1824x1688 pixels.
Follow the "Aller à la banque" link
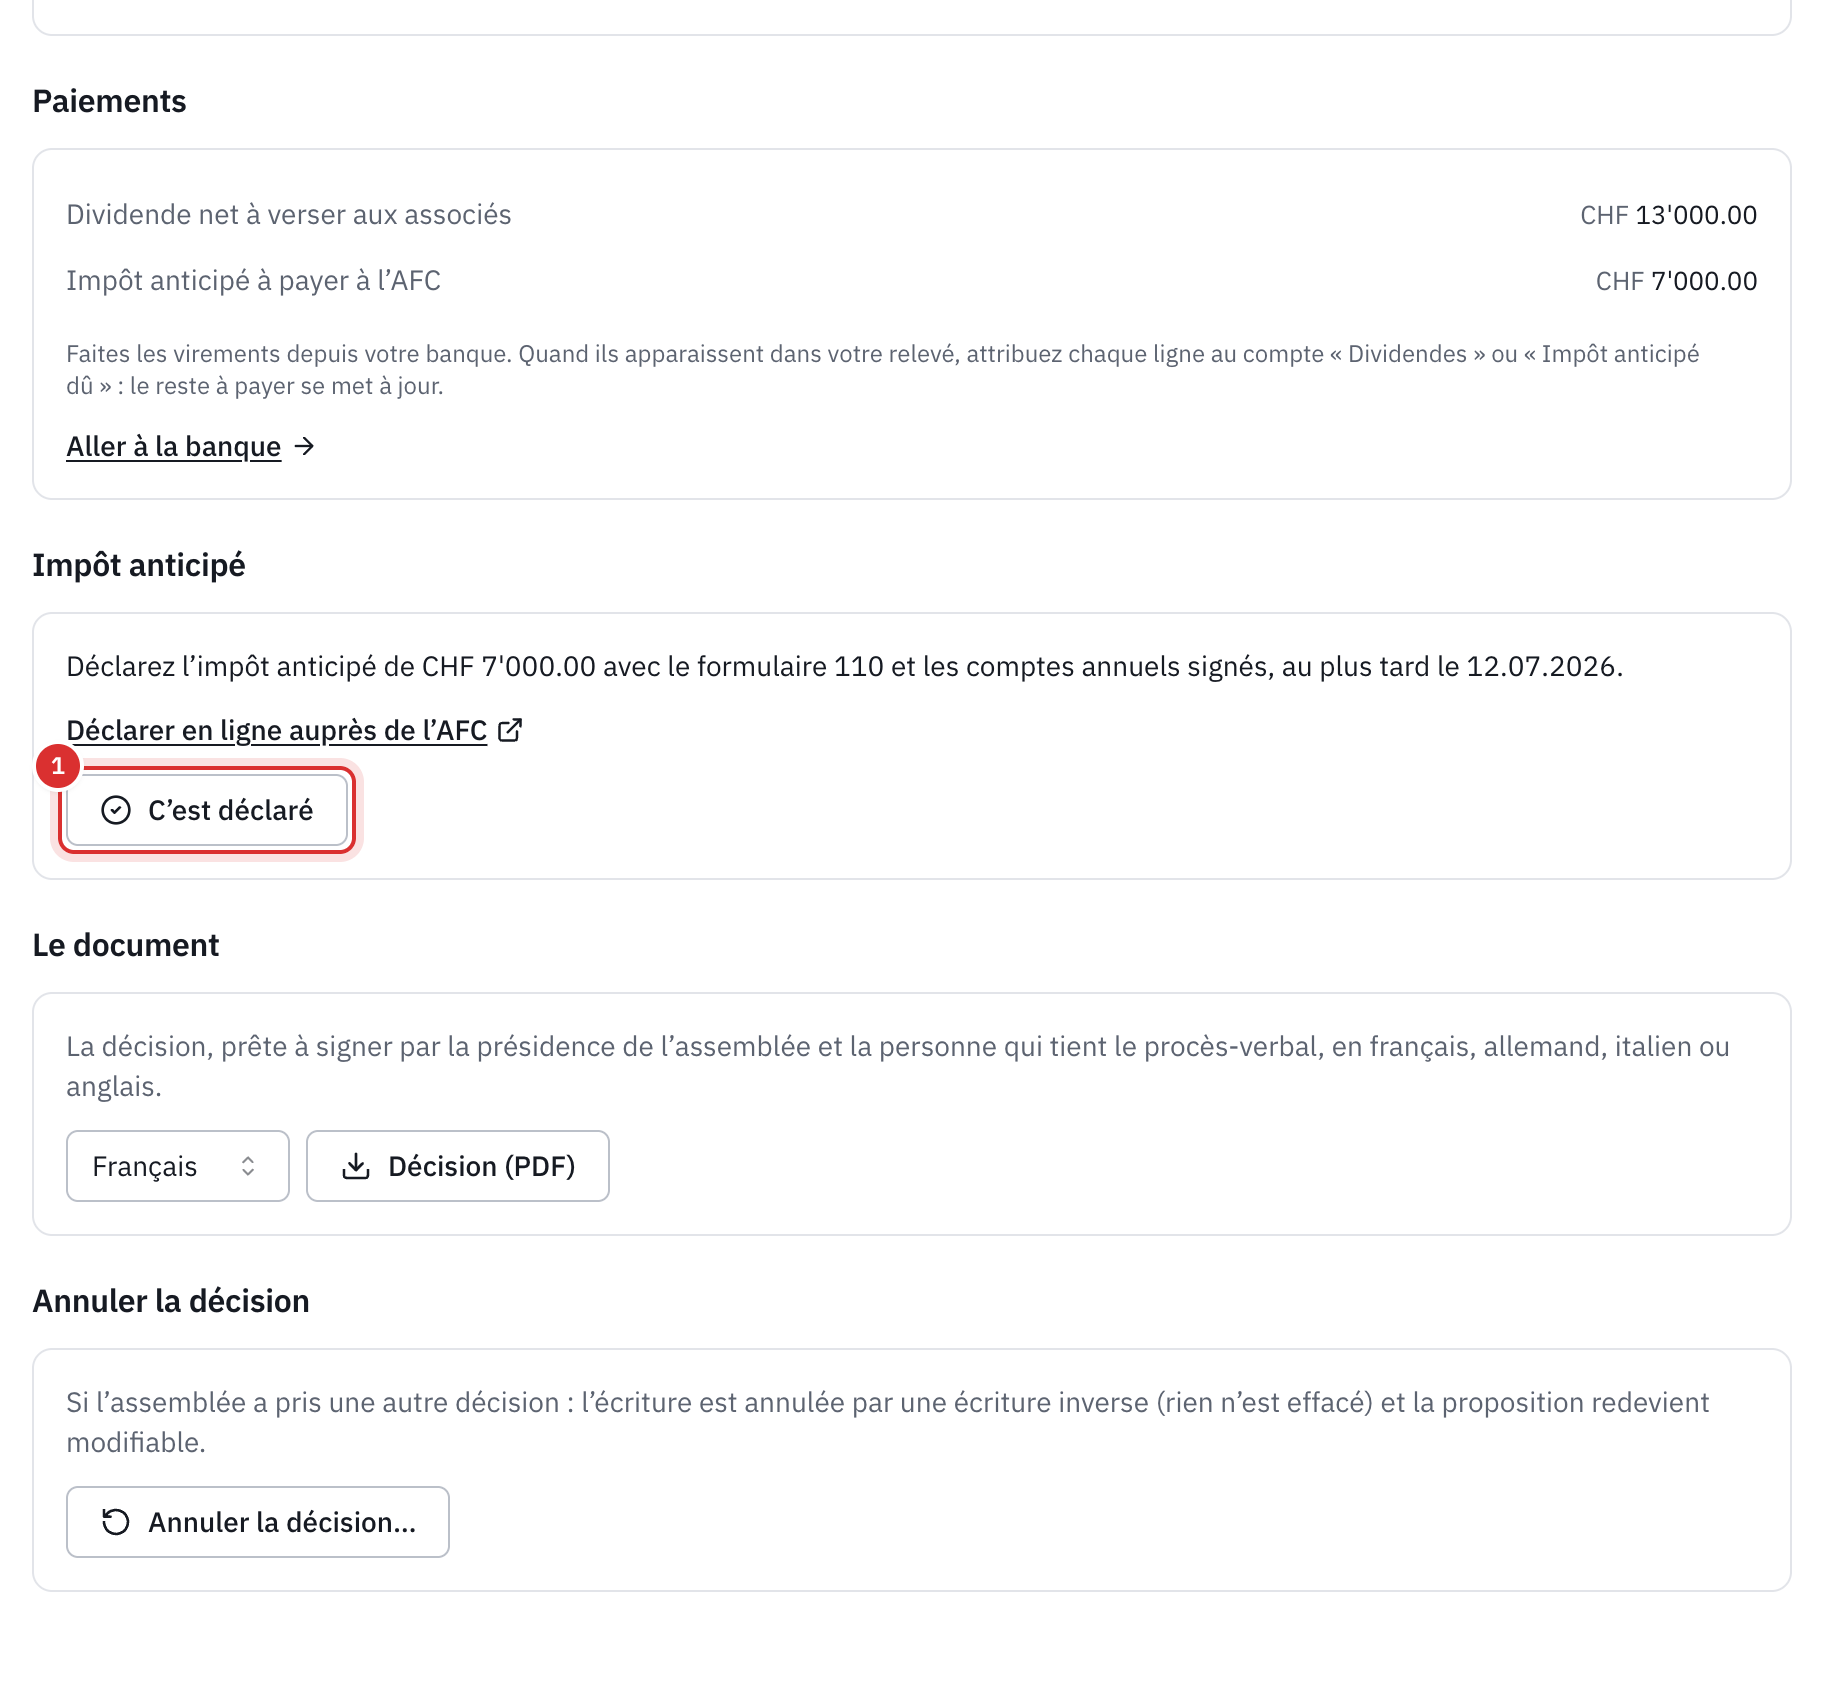pyautogui.click(x=173, y=447)
